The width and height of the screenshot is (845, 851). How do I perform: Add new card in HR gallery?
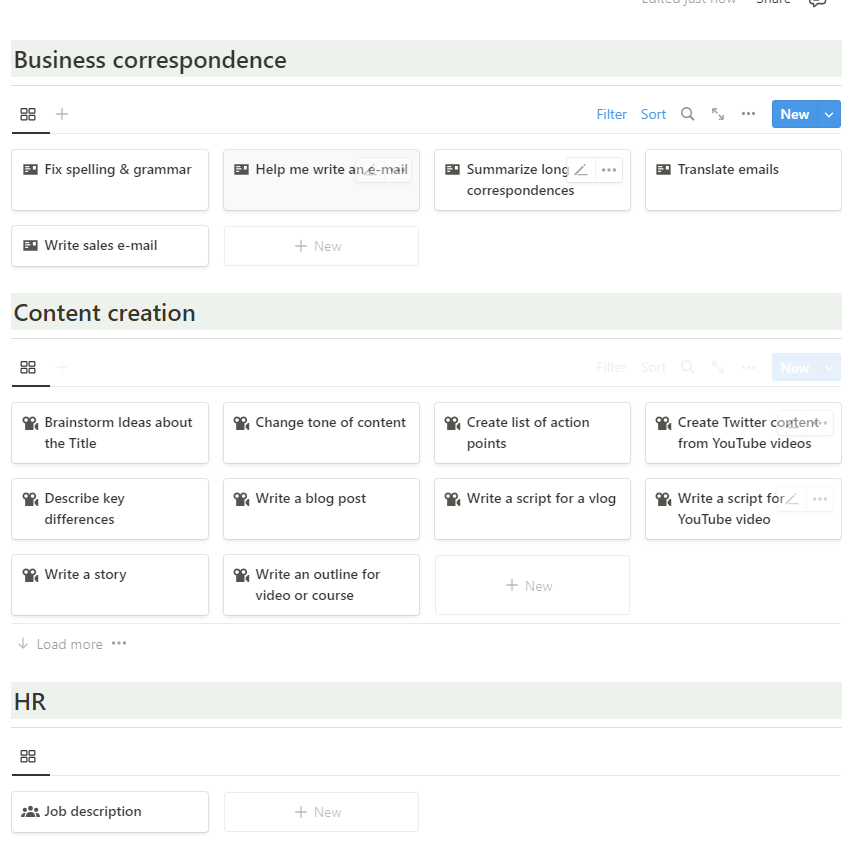[320, 812]
